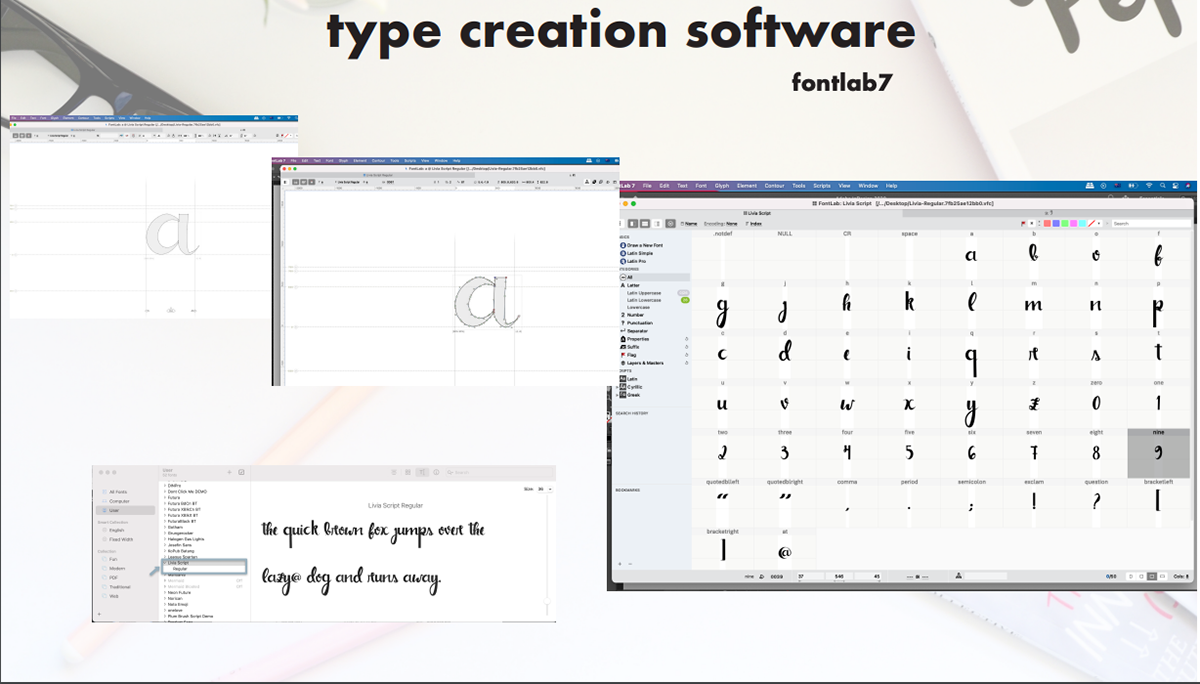Pick the red color flag swatch
Image resolution: width=1200 pixels, height=684 pixels.
tap(1047, 223)
